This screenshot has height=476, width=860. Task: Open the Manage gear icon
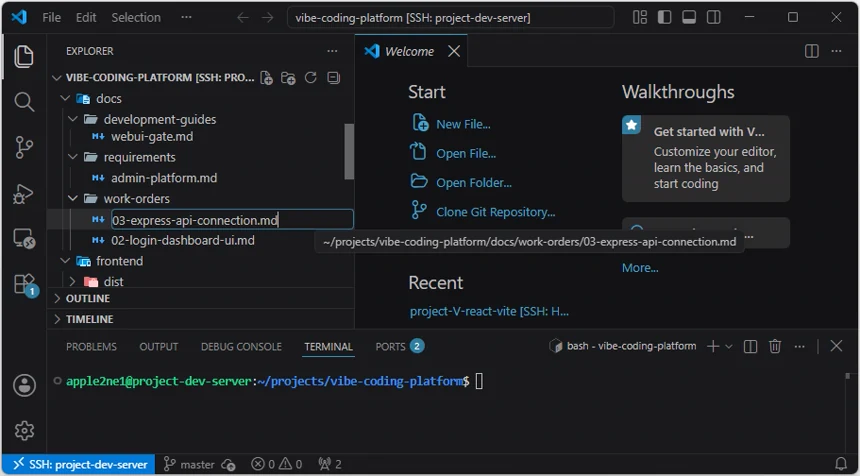tap(24, 430)
